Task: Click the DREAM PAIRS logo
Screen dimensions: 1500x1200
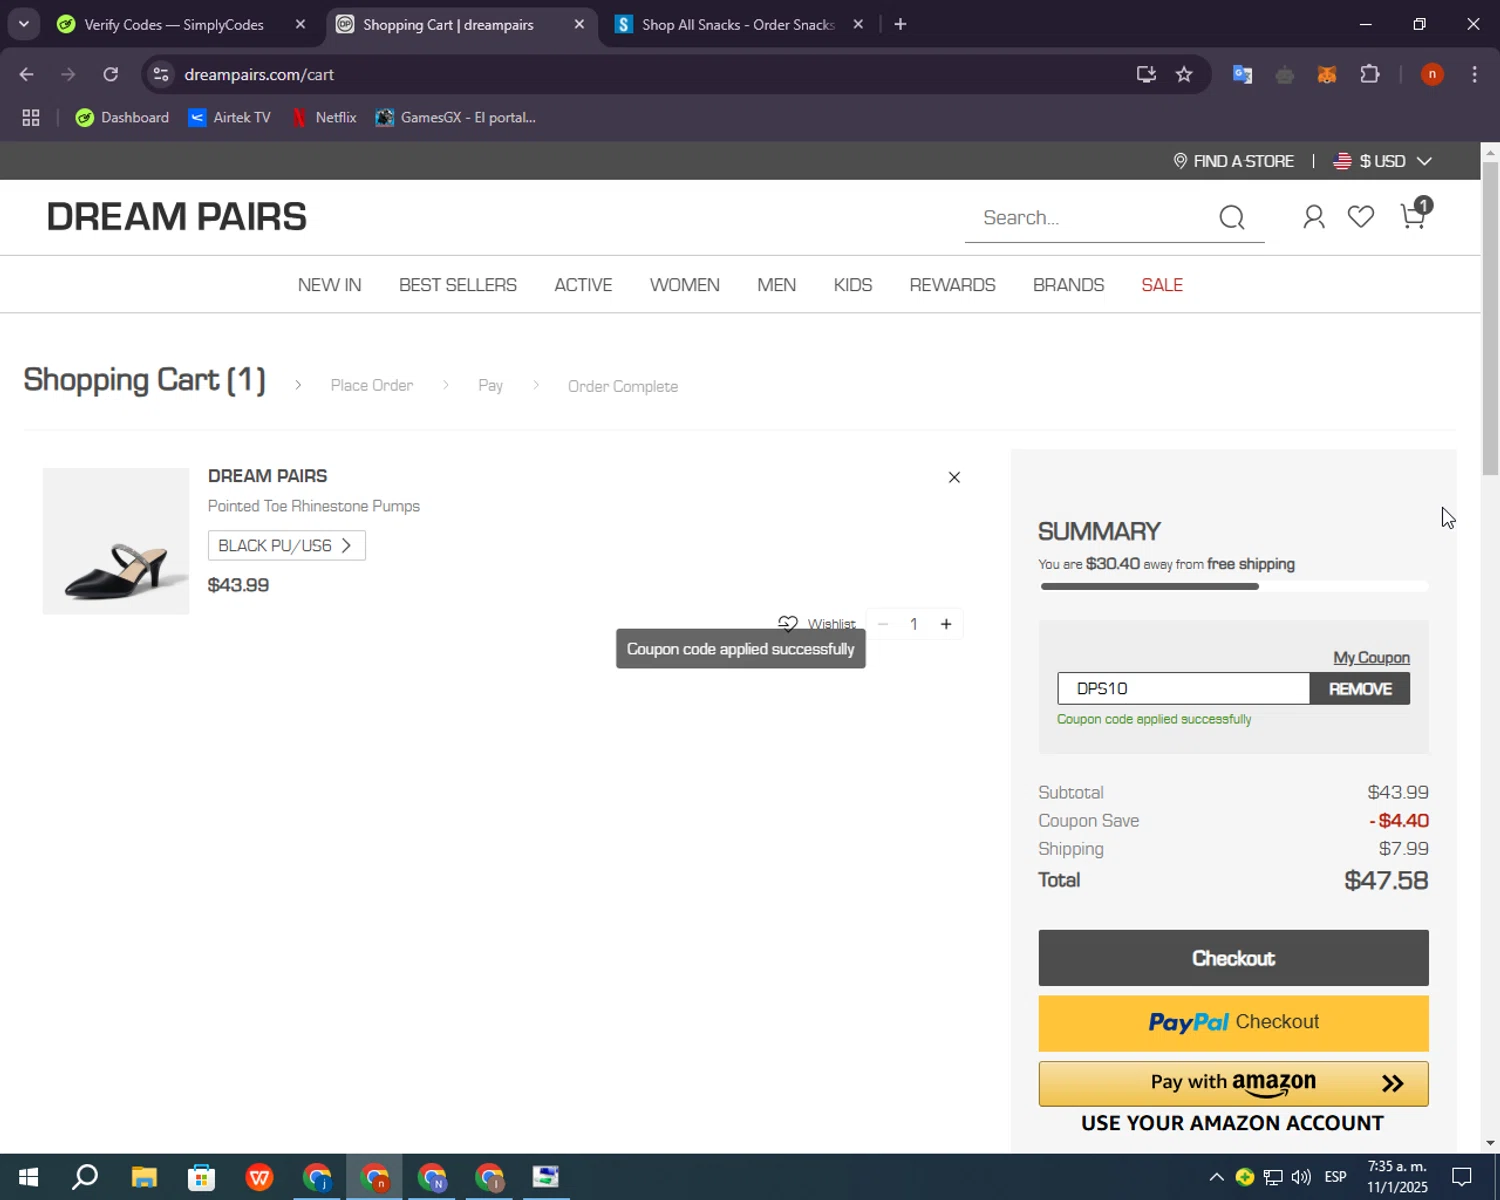Action: point(177,217)
